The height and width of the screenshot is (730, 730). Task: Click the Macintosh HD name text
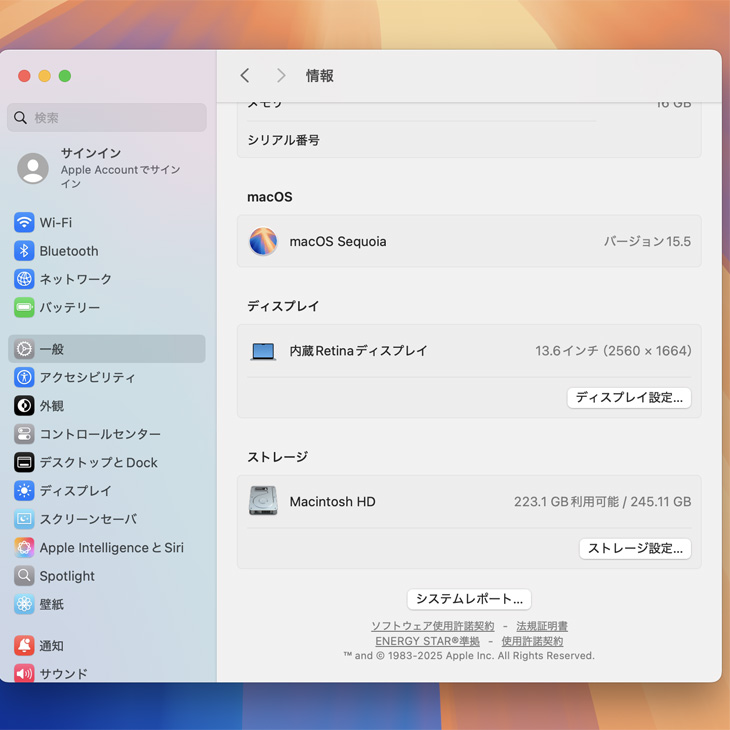[332, 501]
